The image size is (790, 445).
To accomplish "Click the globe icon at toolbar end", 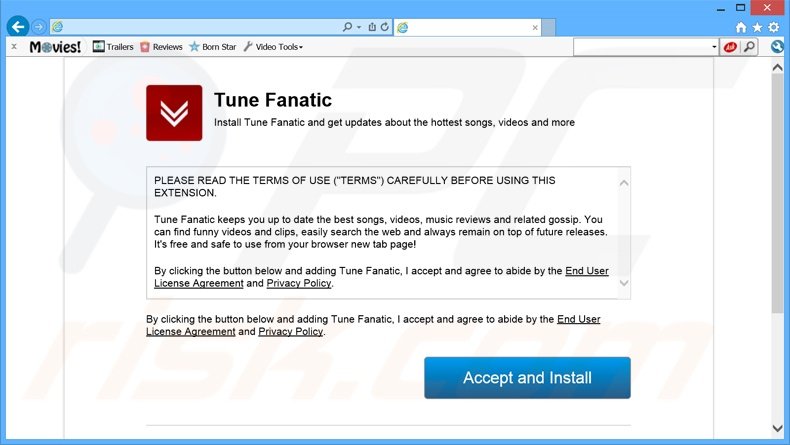I will click(x=777, y=47).
